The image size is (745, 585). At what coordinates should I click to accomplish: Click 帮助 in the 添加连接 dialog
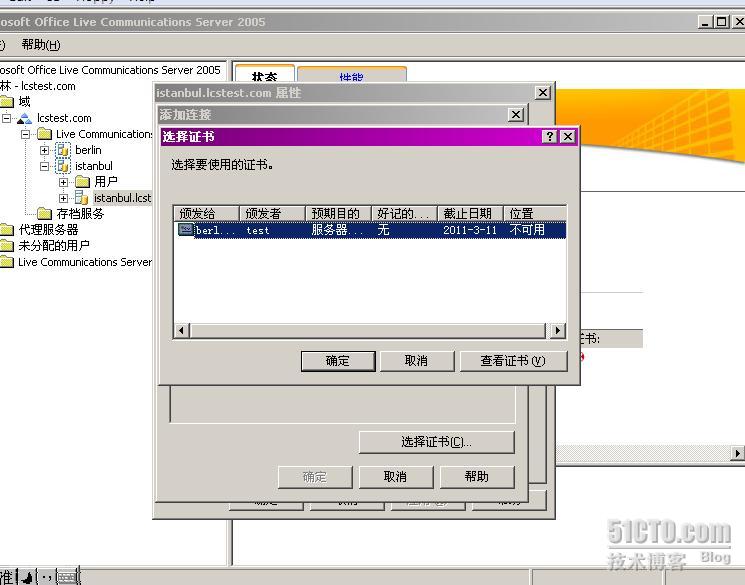click(477, 477)
